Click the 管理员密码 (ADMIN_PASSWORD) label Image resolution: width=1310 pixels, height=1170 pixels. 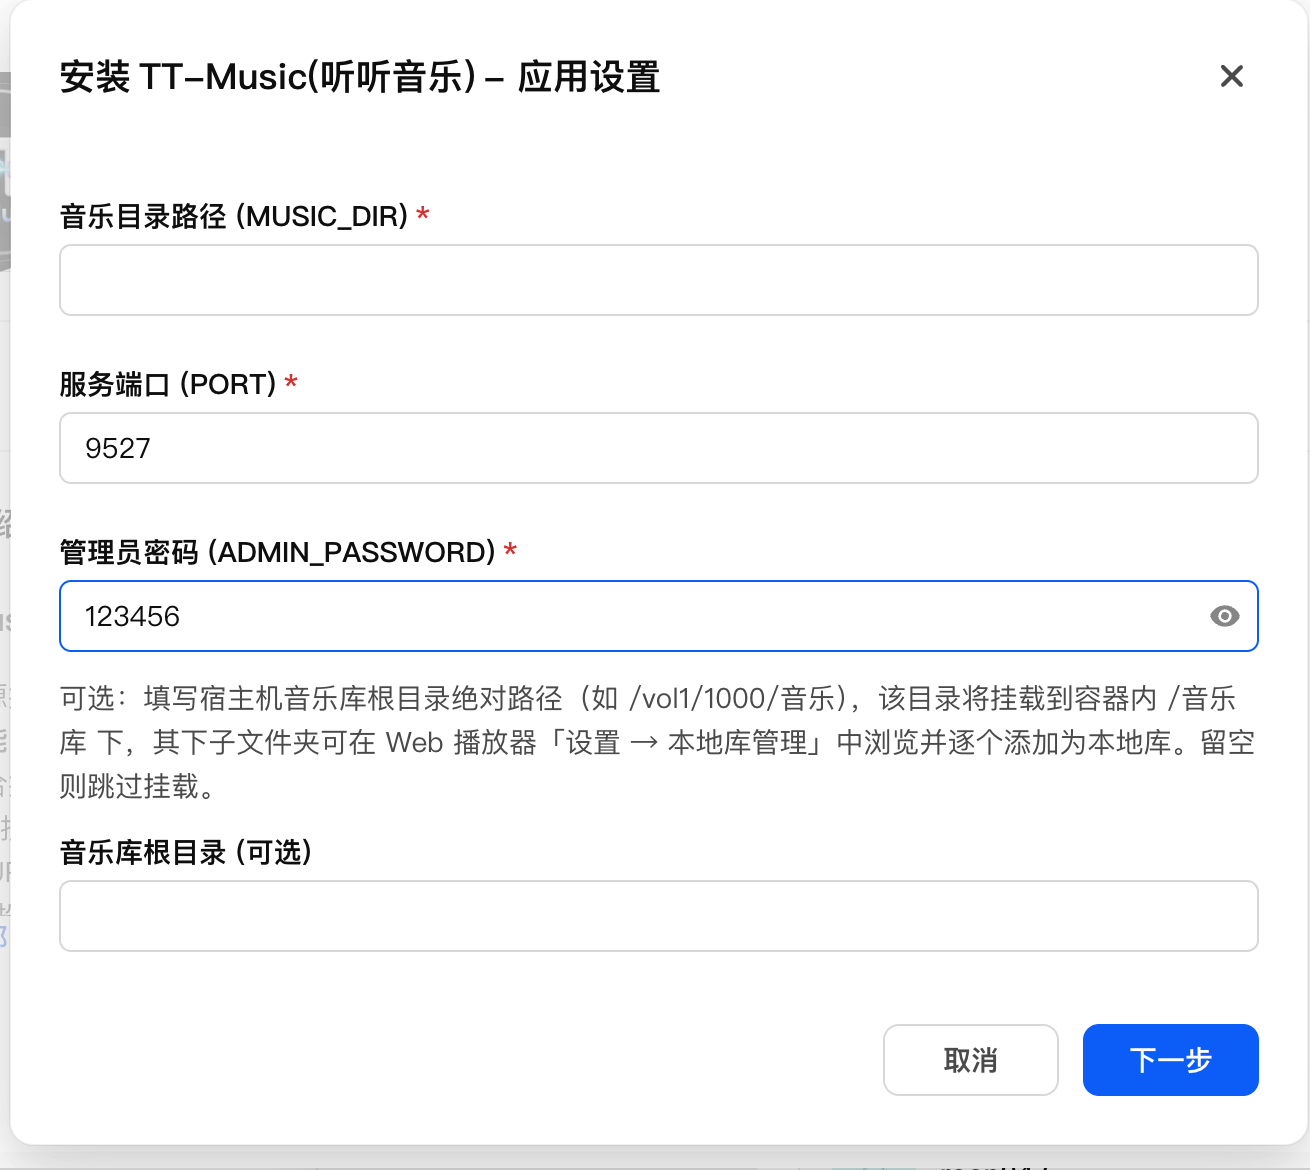[278, 552]
